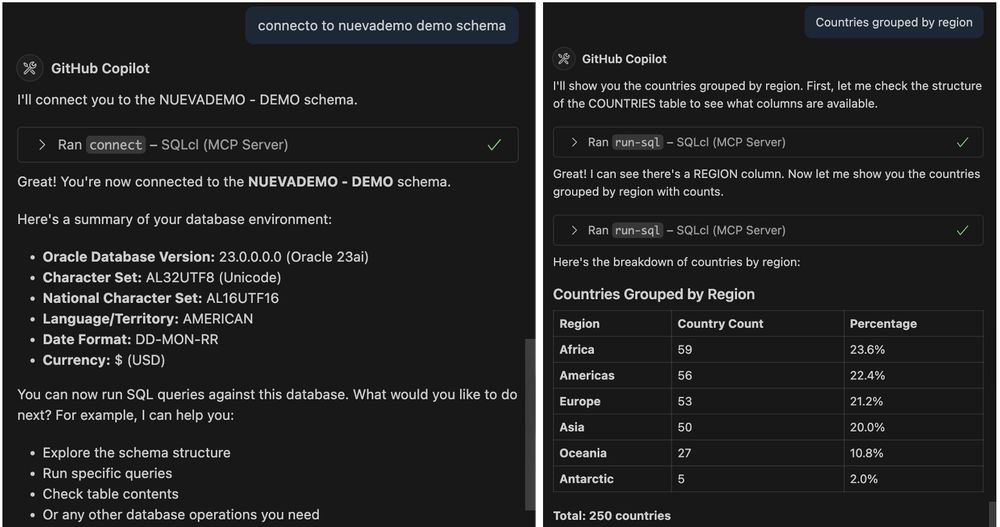Click the 'Currency: $ (USD)' bullet

click(104, 360)
